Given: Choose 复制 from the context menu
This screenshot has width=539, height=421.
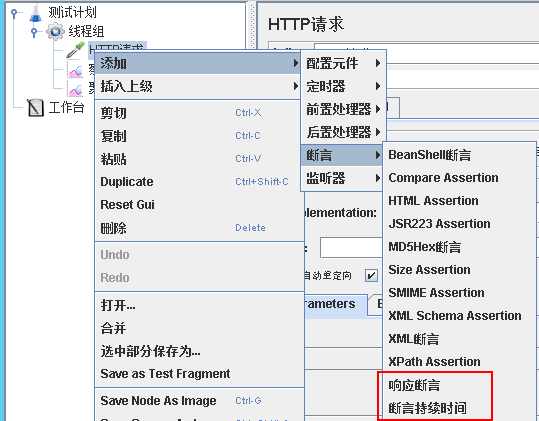Looking at the screenshot, I should pyautogui.click(x=199, y=136).
